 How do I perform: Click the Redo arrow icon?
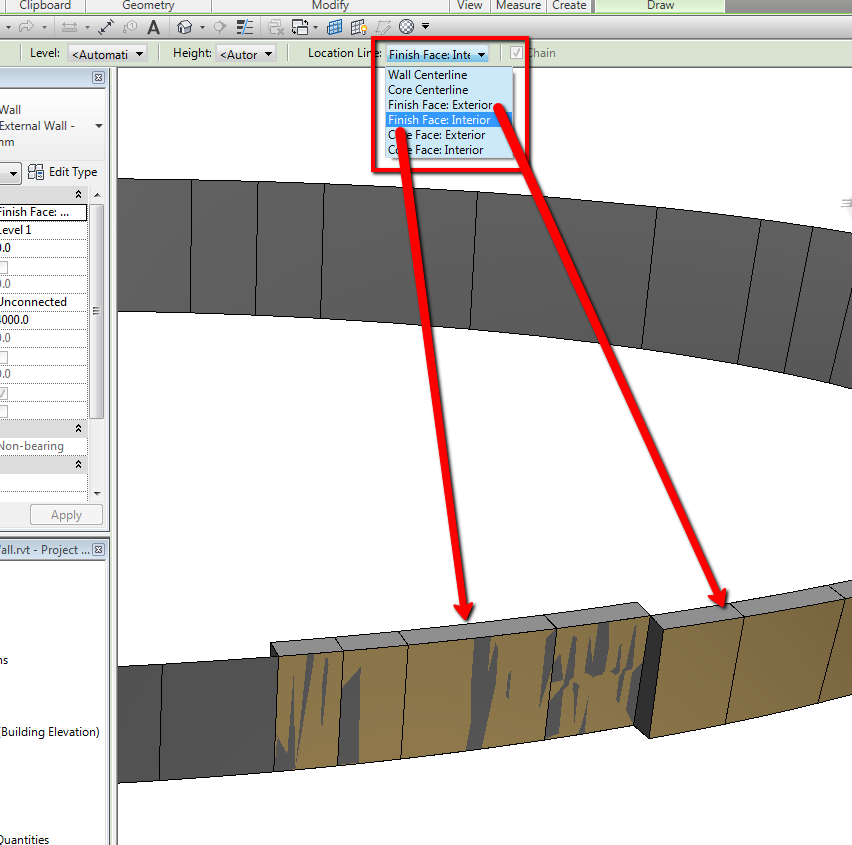pyautogui.click(x=26, y=27)
